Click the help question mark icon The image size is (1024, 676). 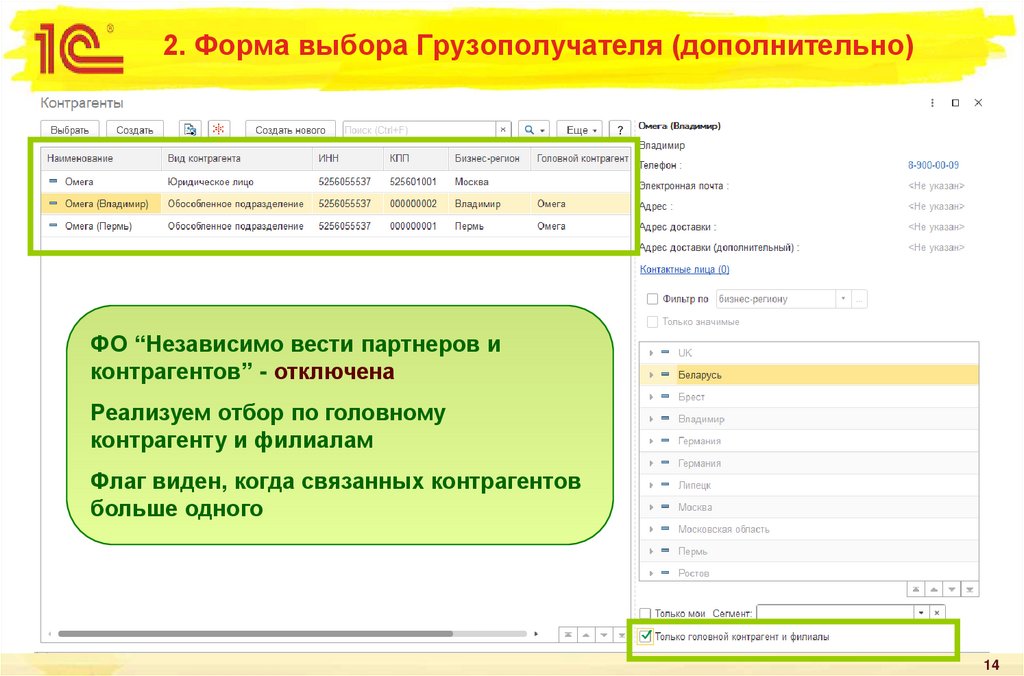click(620, 129)
